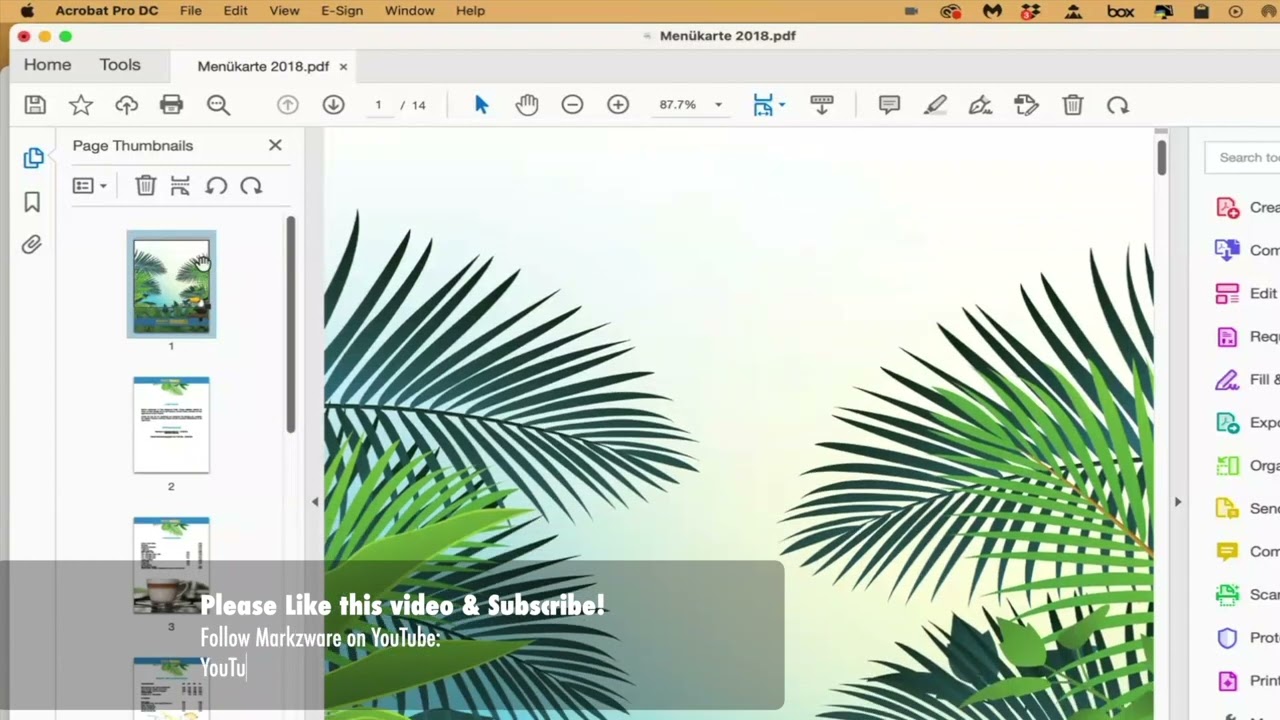The height and width of the screenshot is (720, 1280).
Task: Go to previous page arrow
Action: click(288, 105)
